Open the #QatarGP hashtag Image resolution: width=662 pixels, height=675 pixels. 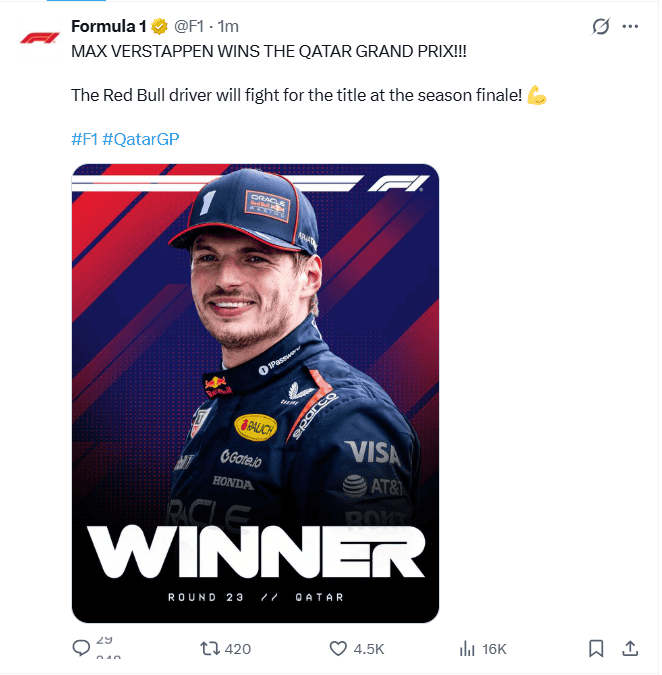pos(141,139)
